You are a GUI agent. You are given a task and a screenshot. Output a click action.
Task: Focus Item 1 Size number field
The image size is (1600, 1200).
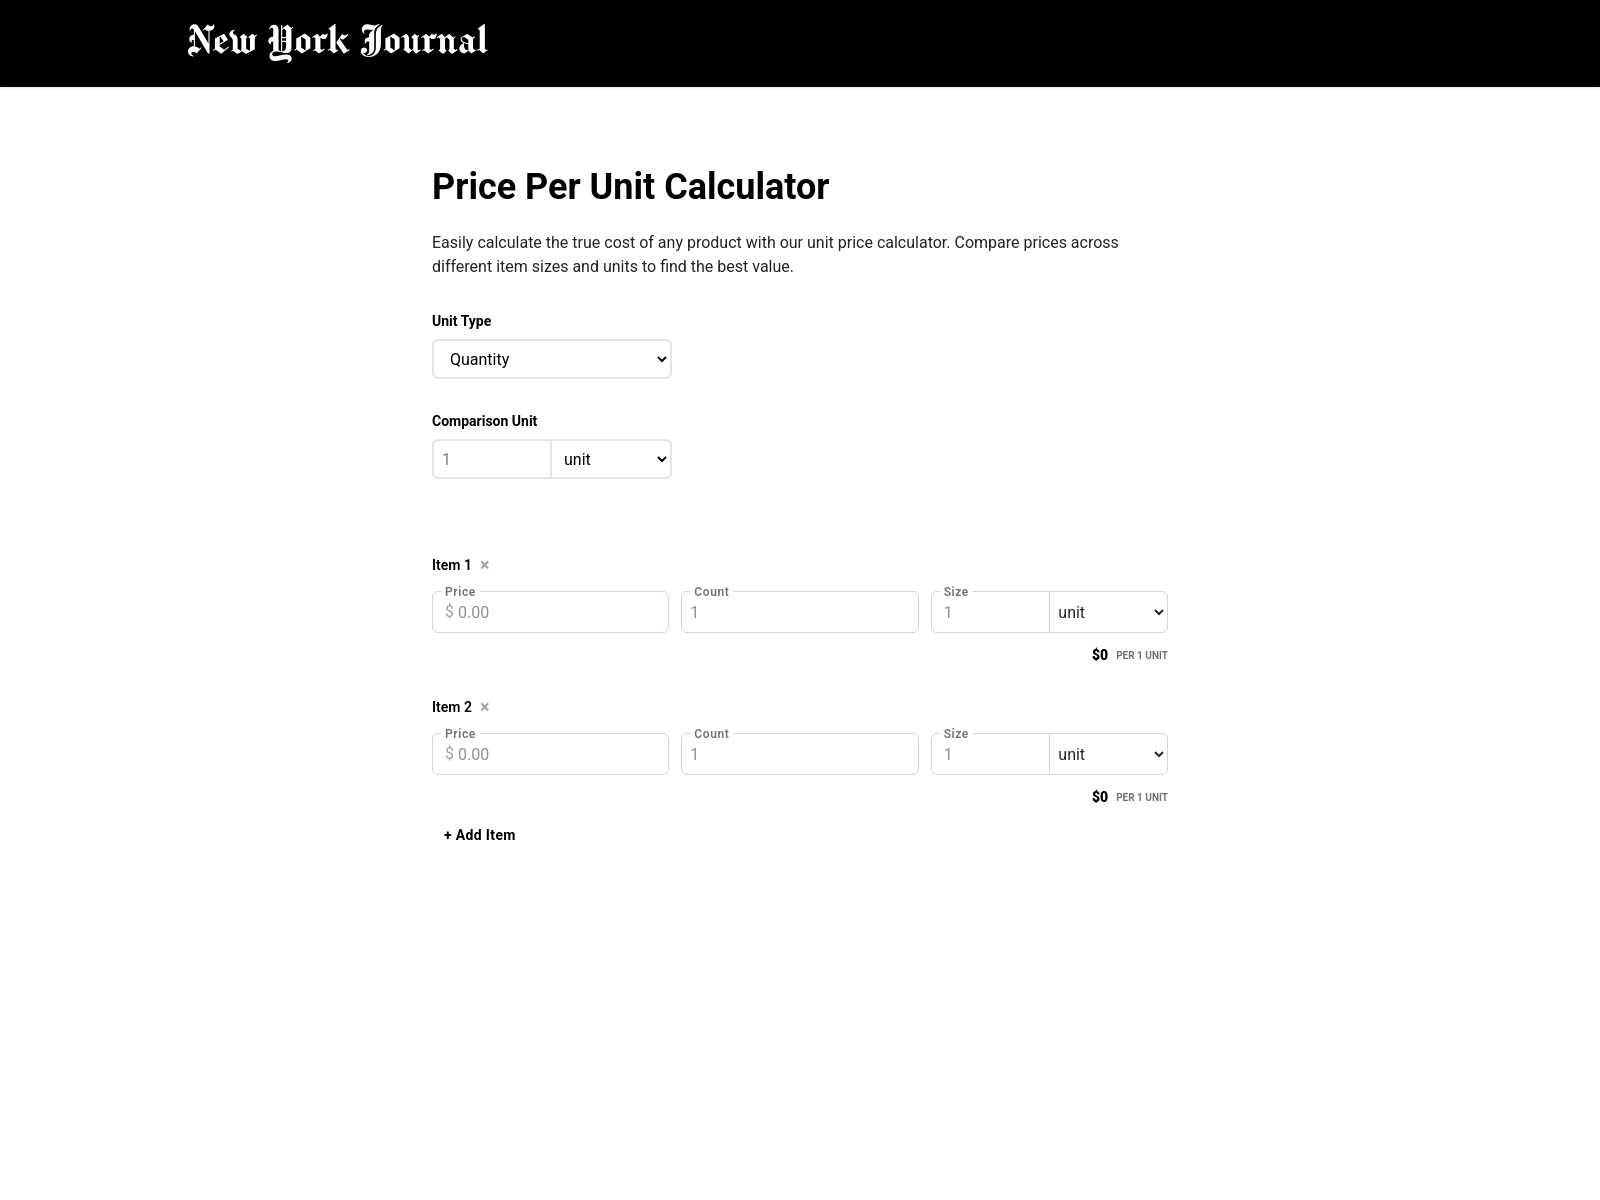click(990, 612)
